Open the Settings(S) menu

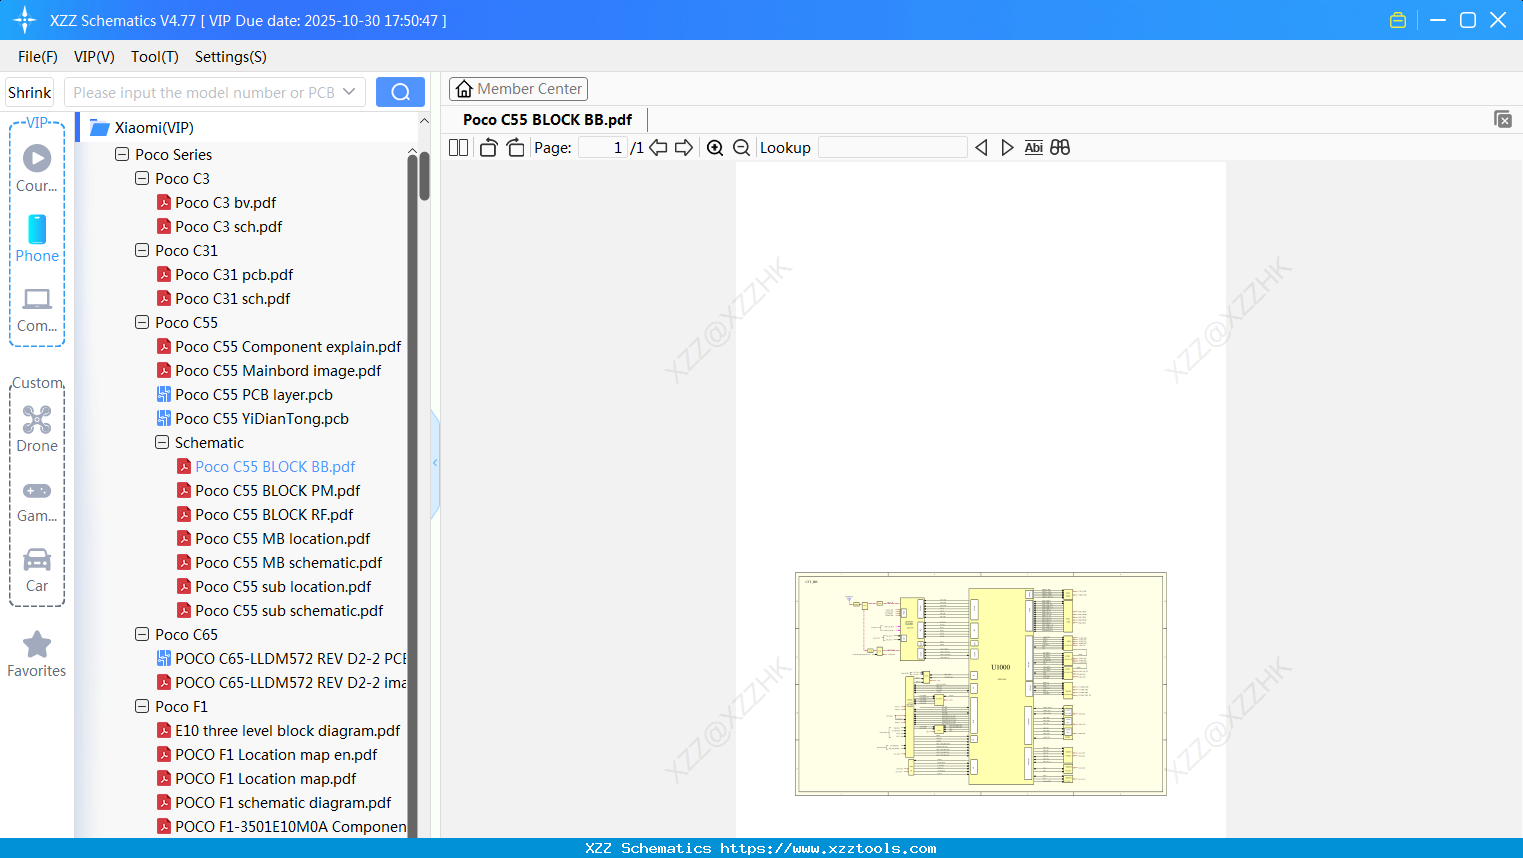(x=231, y=57)
